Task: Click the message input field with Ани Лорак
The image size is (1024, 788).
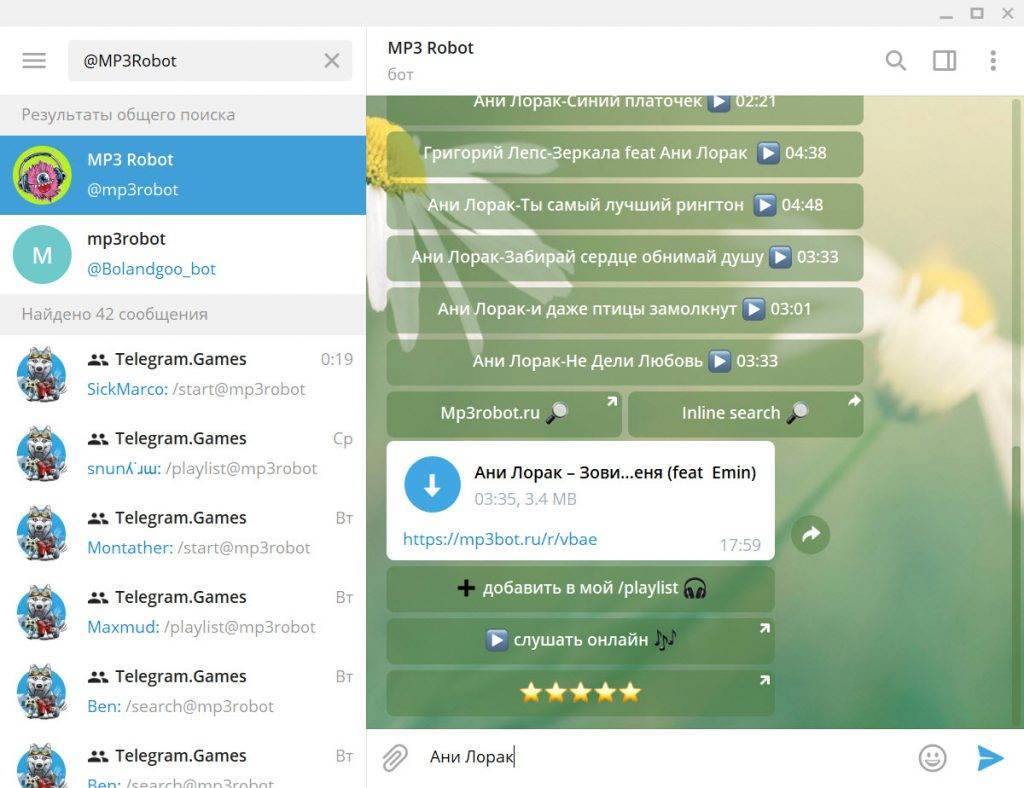Action: tap(663, 757)
